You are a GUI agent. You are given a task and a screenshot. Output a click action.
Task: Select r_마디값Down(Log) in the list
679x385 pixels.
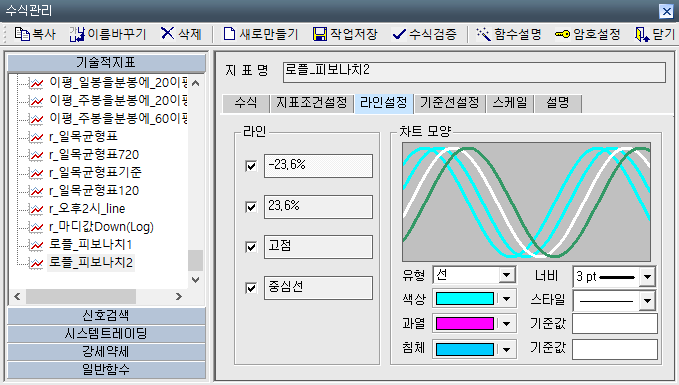101,226
